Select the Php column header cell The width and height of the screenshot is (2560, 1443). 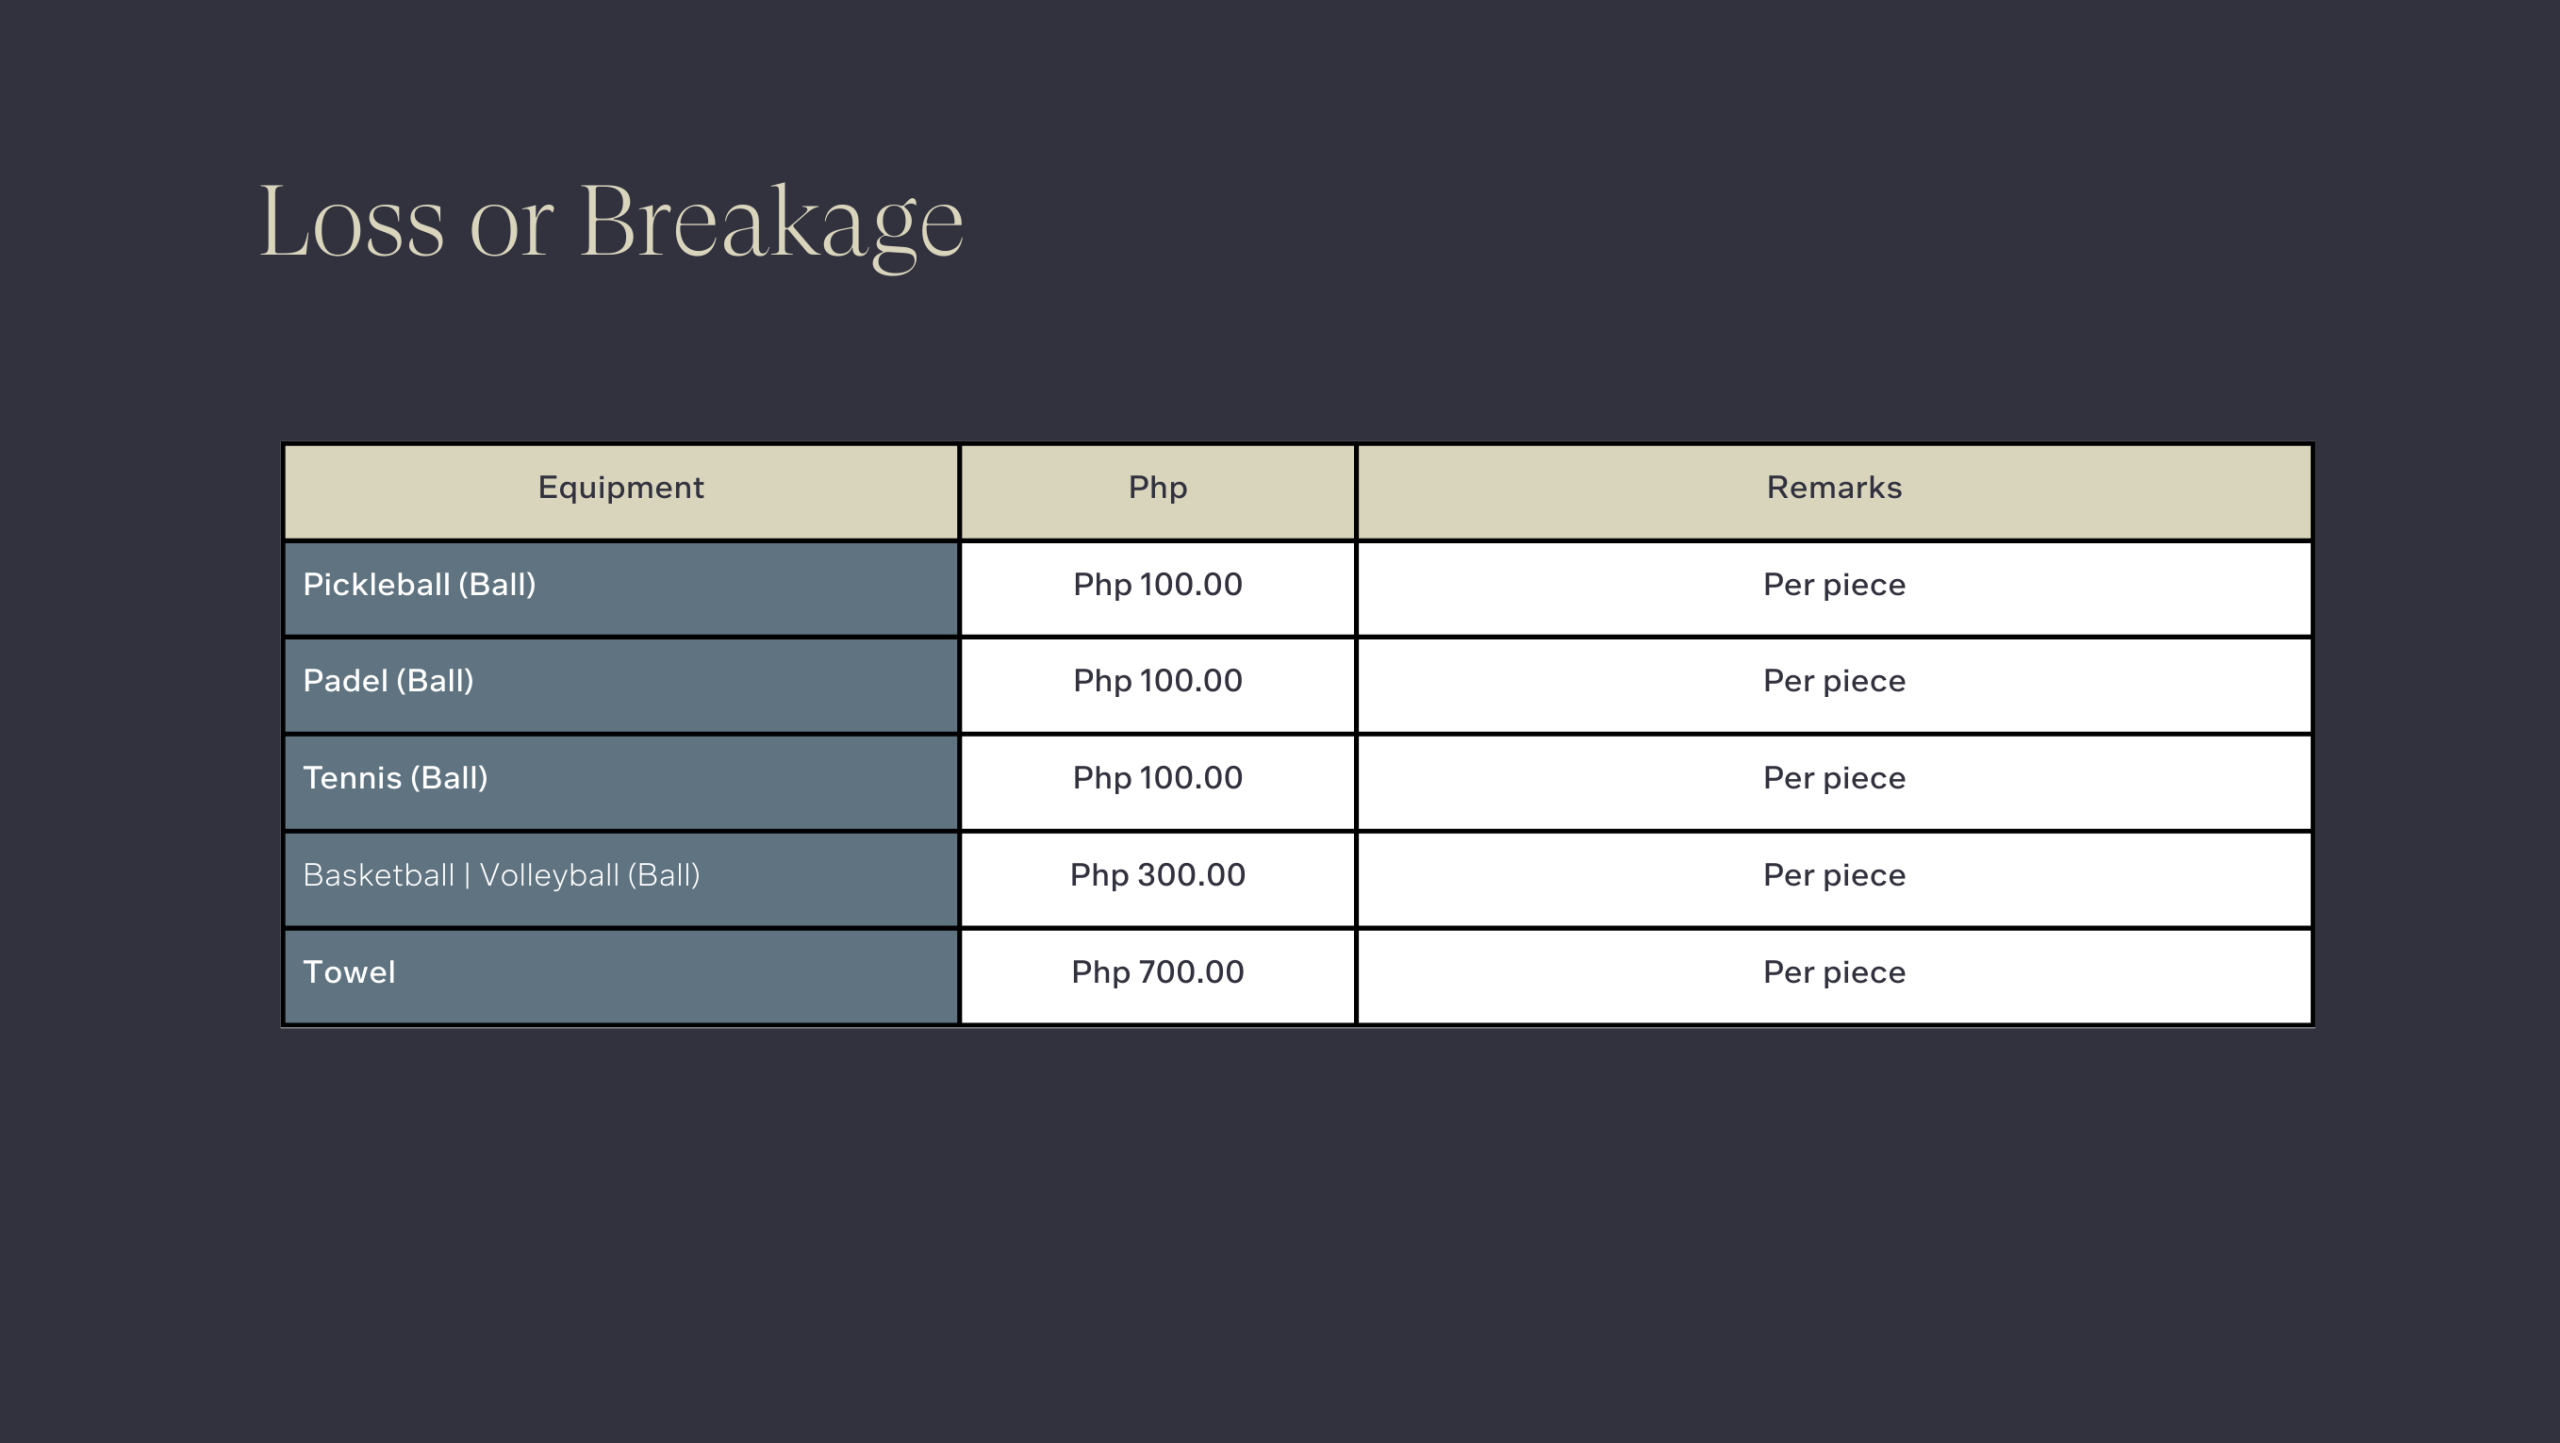pyautogui.click(x=1157, y=488)
